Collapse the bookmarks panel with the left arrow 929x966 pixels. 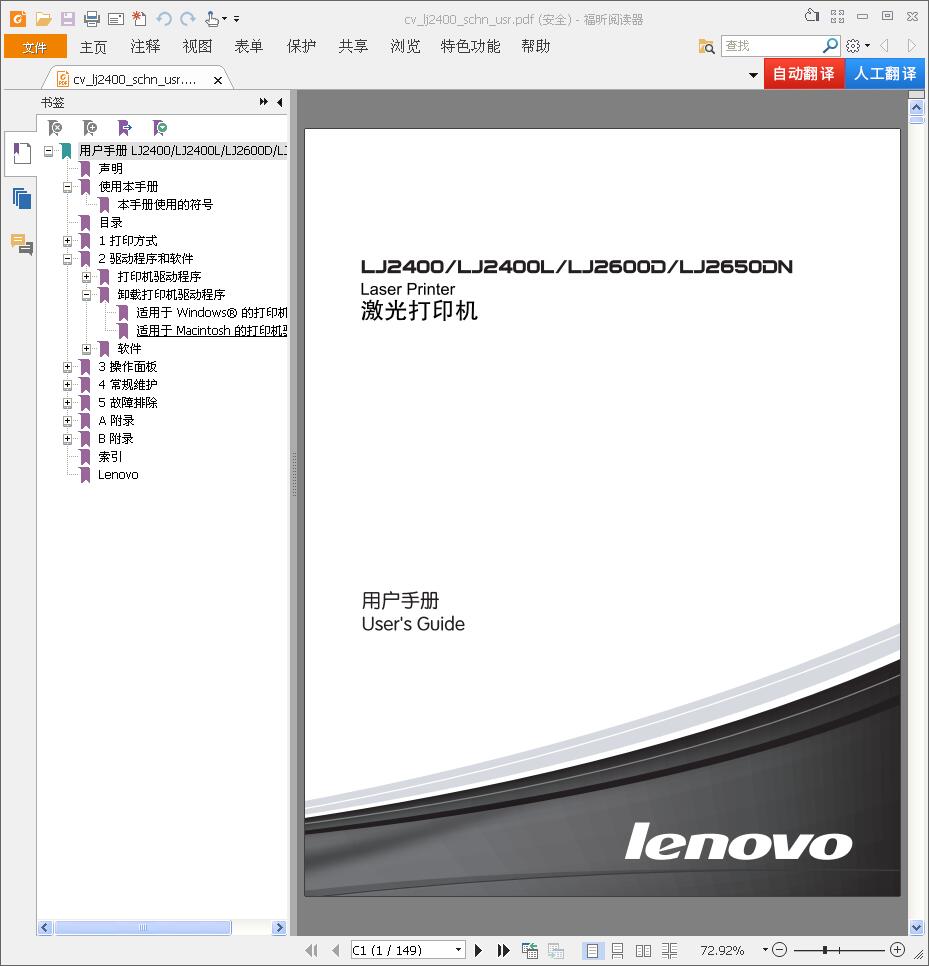[x=280, y=102]
